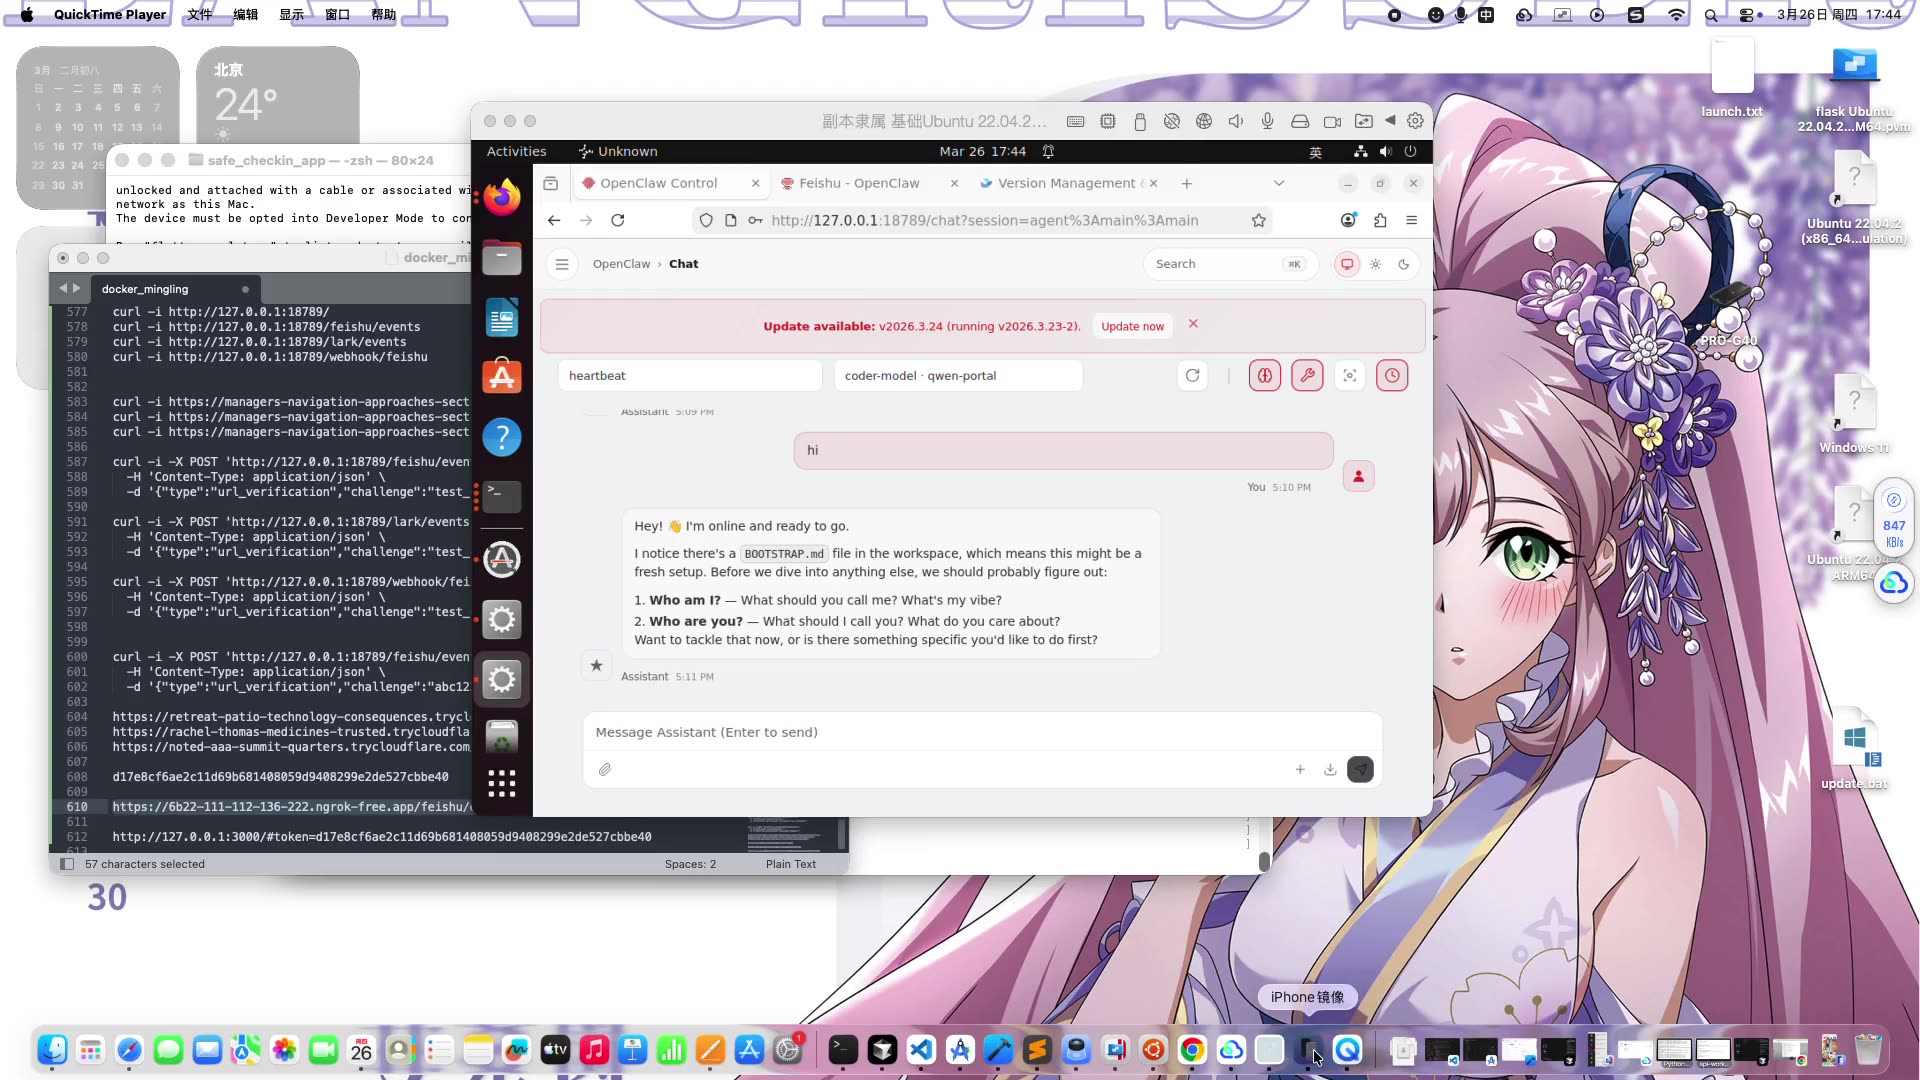Viewport: 1920px width, 1080px height.
Task: Click the send message button
Action: coord(1360,769)
